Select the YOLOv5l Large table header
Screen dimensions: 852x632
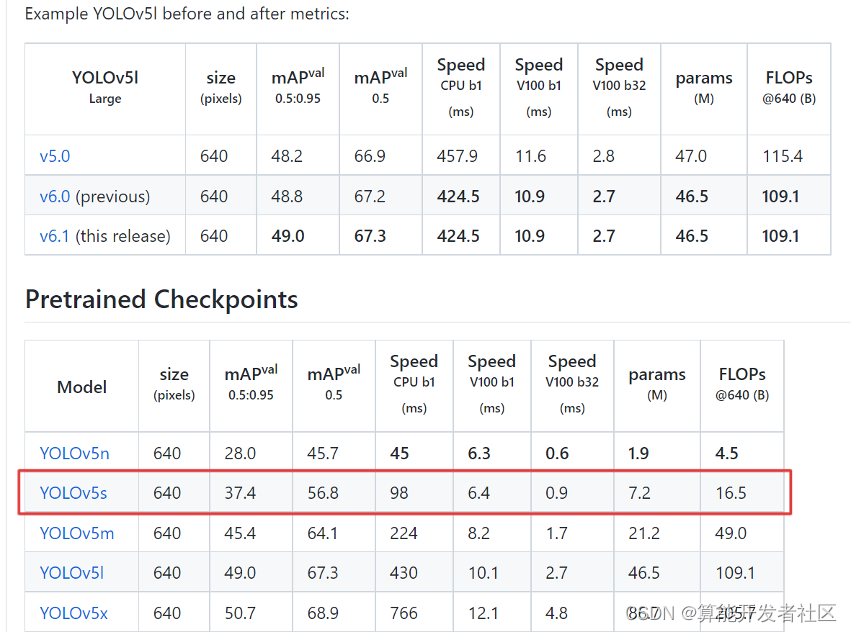click(x=105, y=87)
